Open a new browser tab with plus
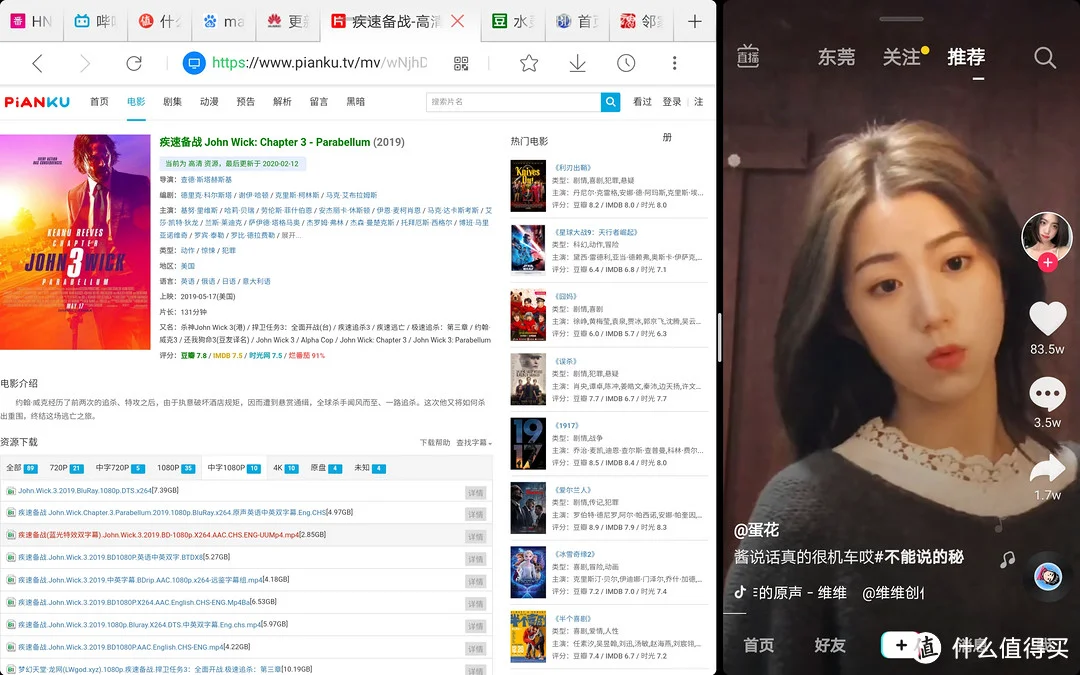1080x675 pixels. 694,21
